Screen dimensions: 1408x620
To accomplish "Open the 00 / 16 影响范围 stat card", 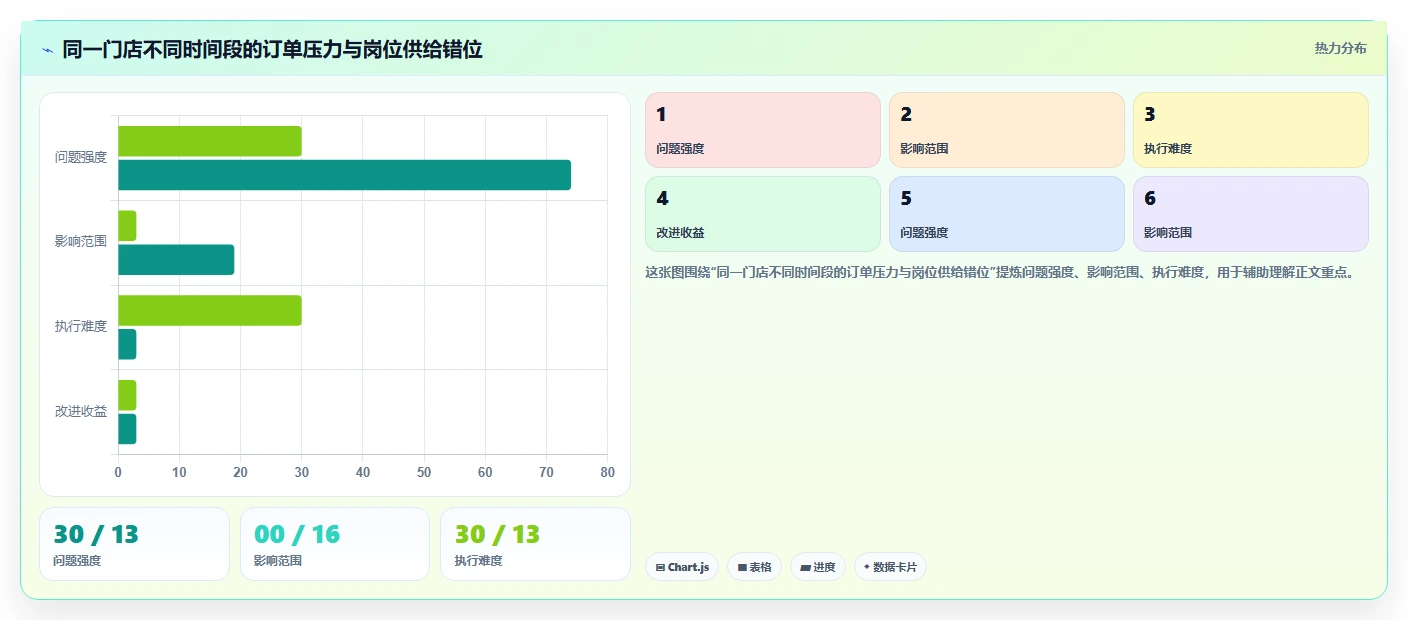I will (x=335, y=544).
